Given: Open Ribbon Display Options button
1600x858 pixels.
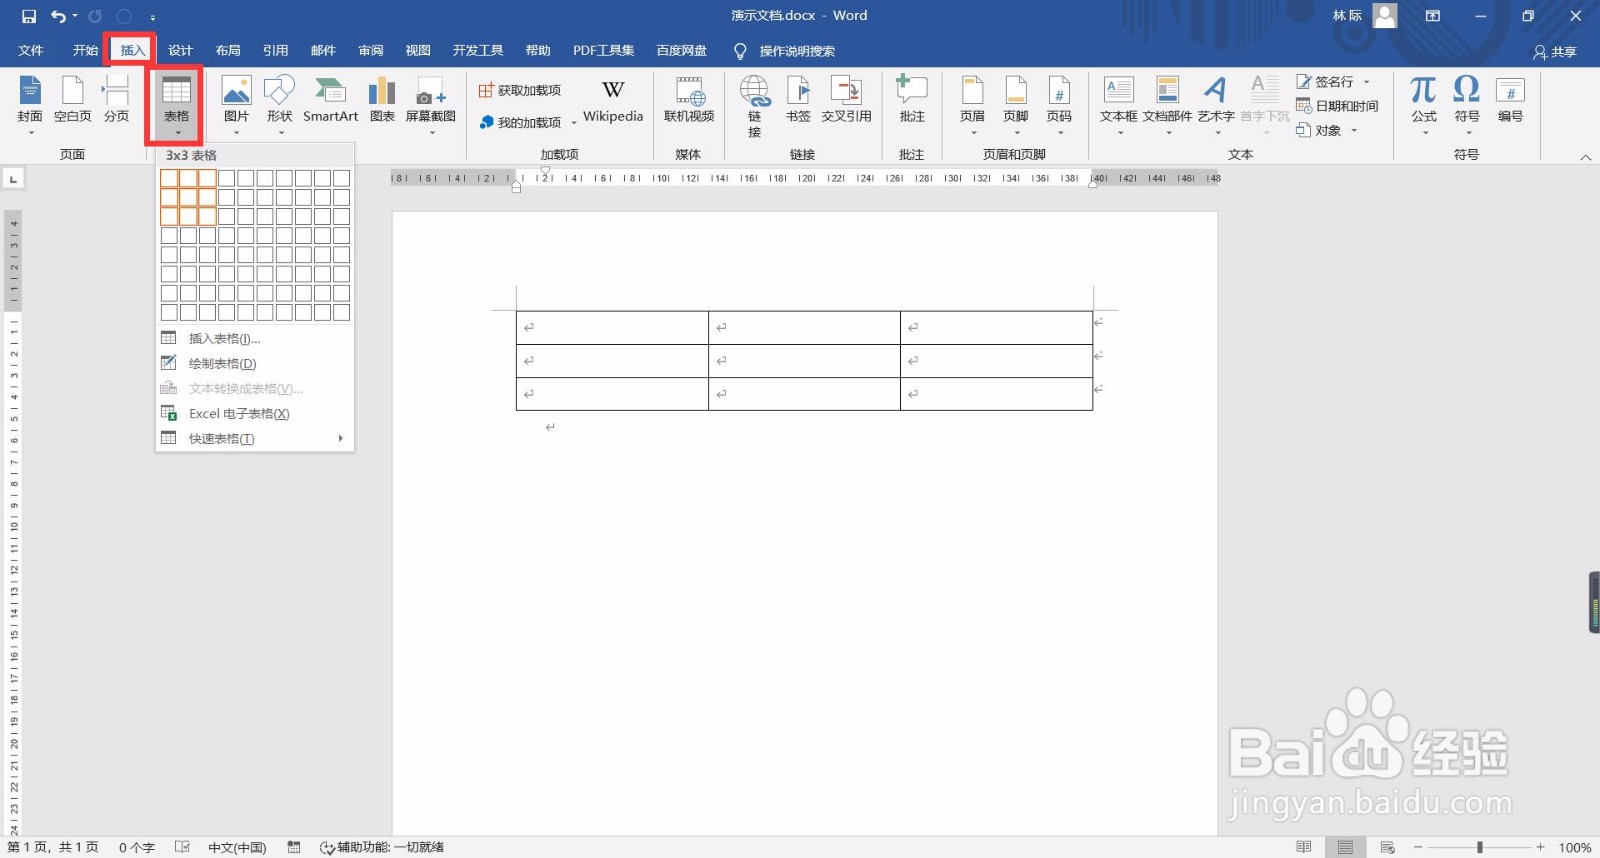Looking at the screenshot, I should (1433, 16).
